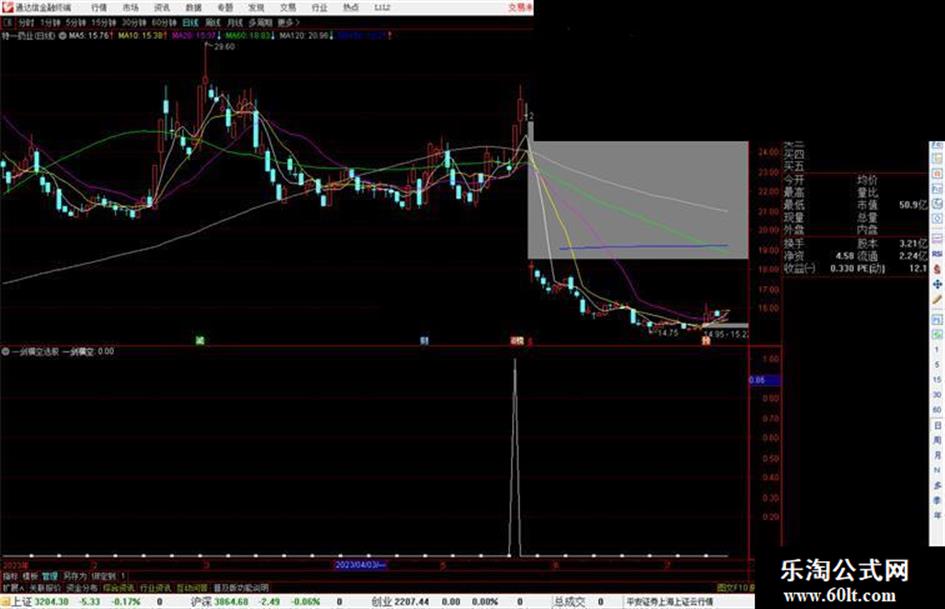Select the 周线 weekly period tab
The width and height of the screenshot is (945, 609).
coord(213,22)
